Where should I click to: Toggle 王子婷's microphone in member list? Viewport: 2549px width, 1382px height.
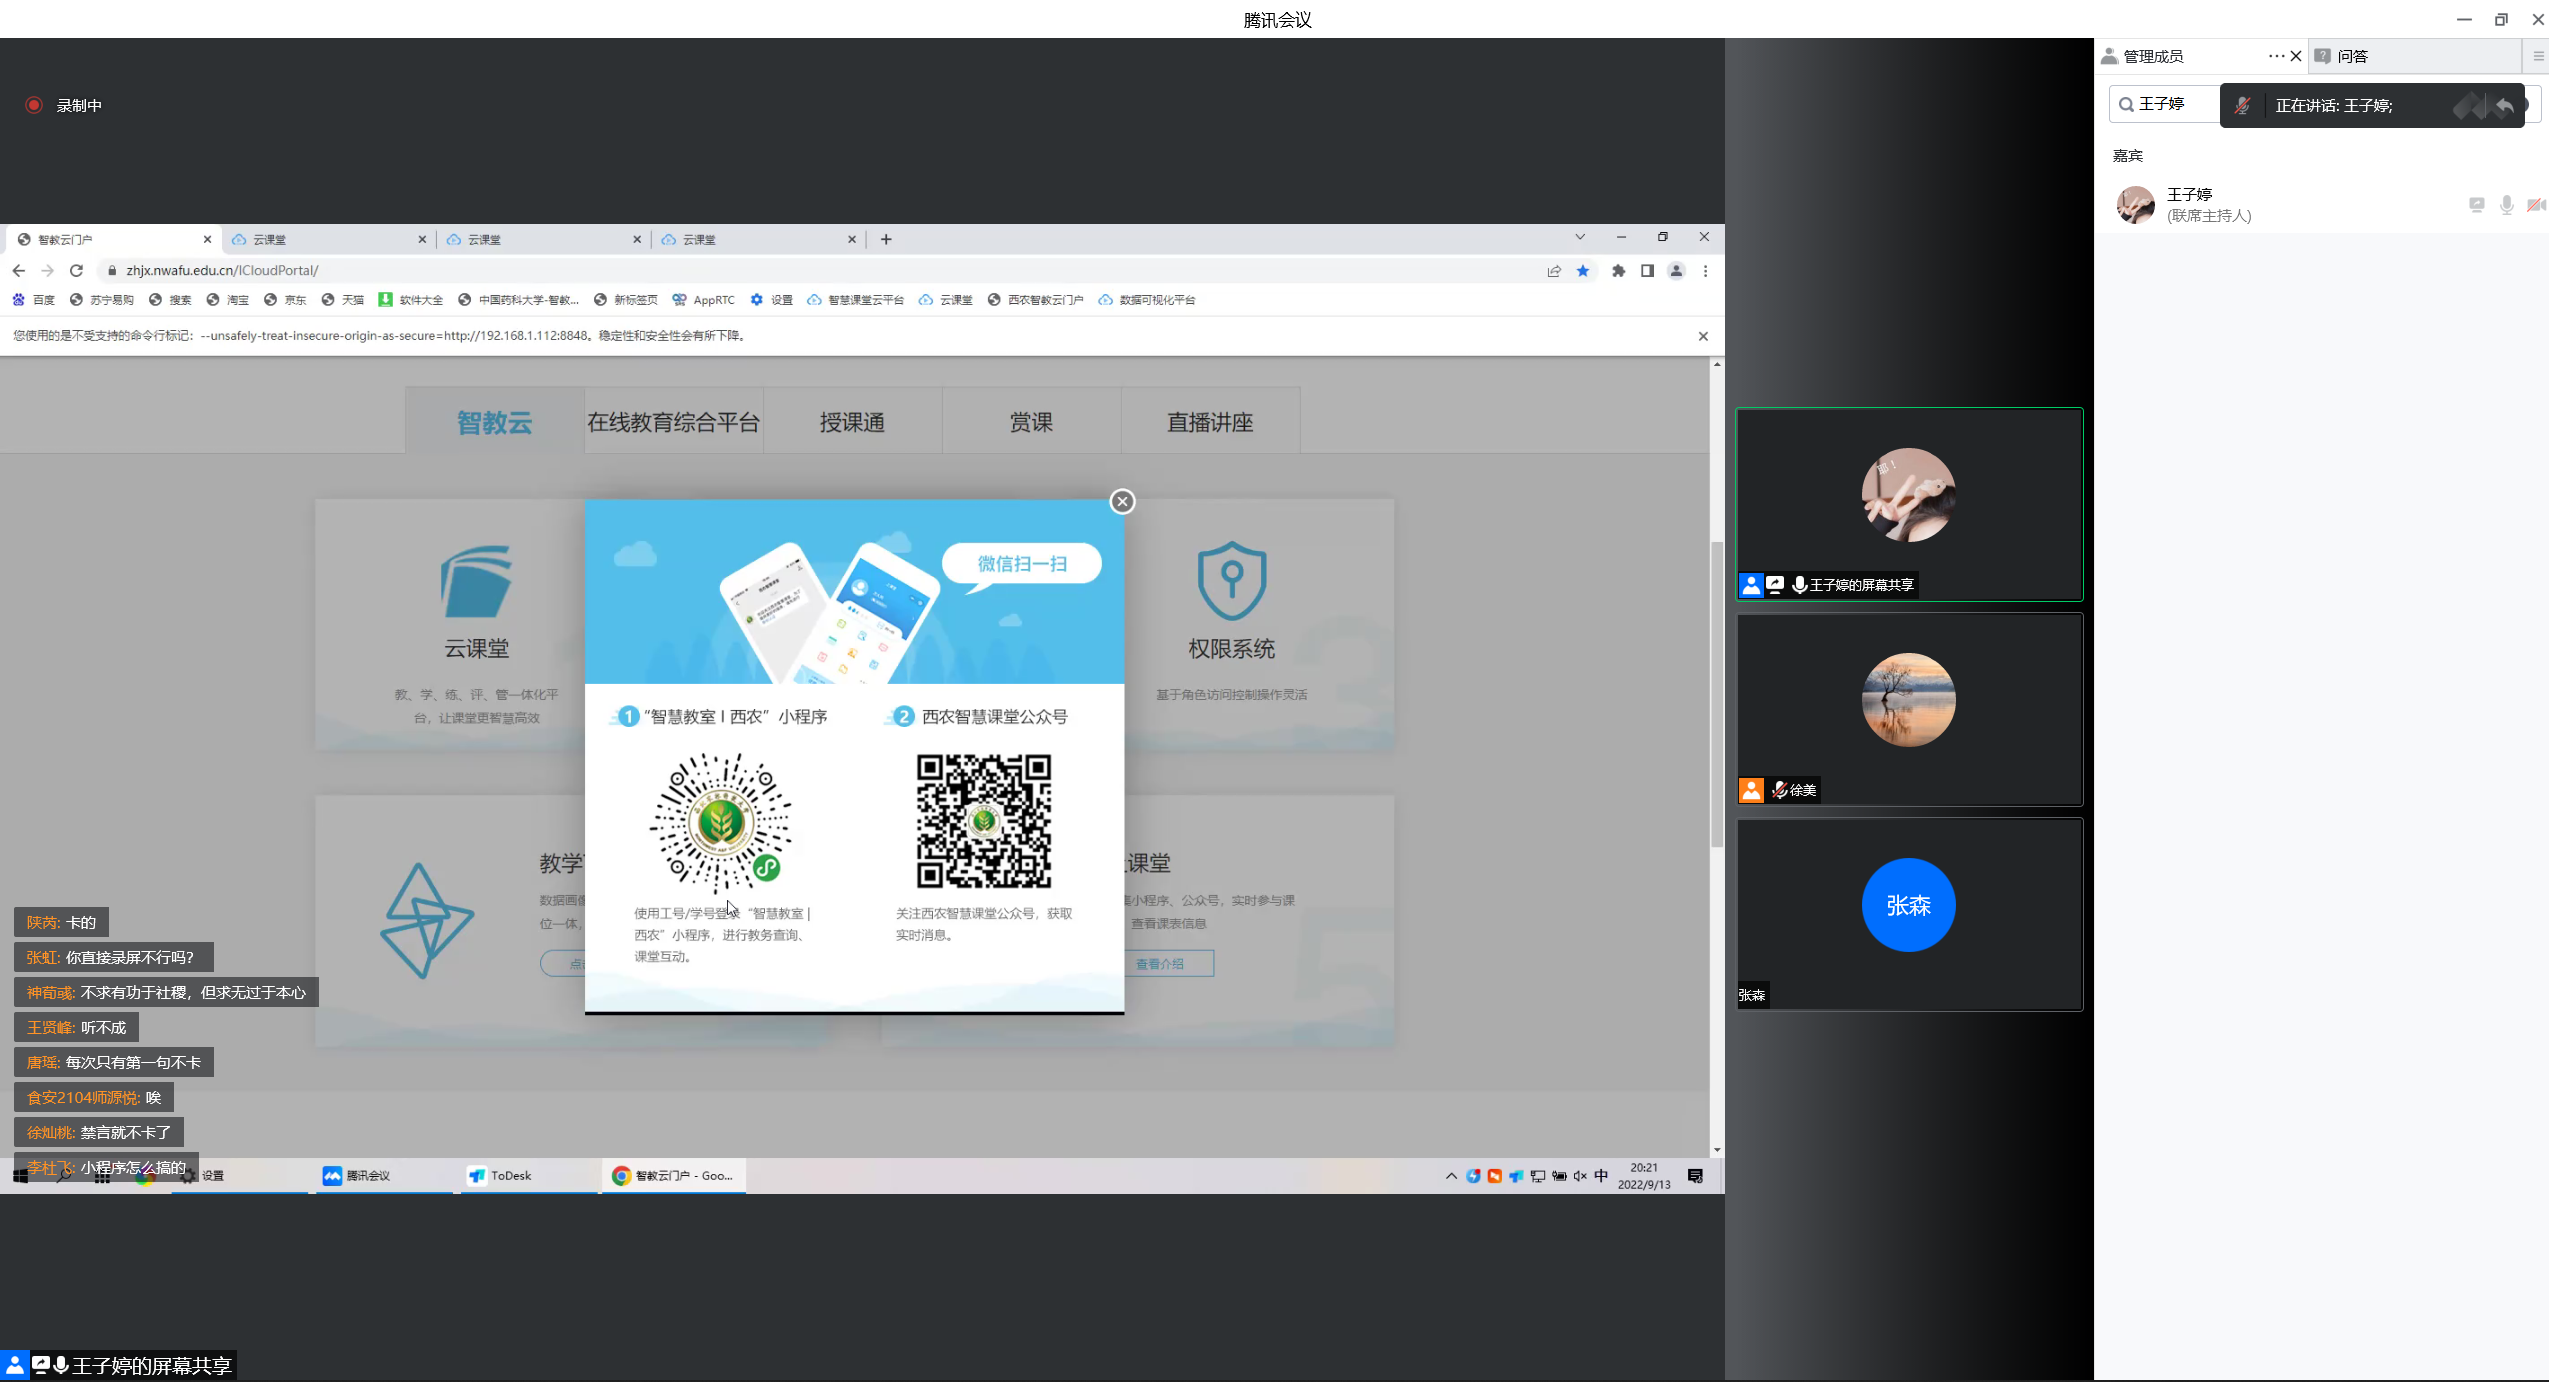2506,204
